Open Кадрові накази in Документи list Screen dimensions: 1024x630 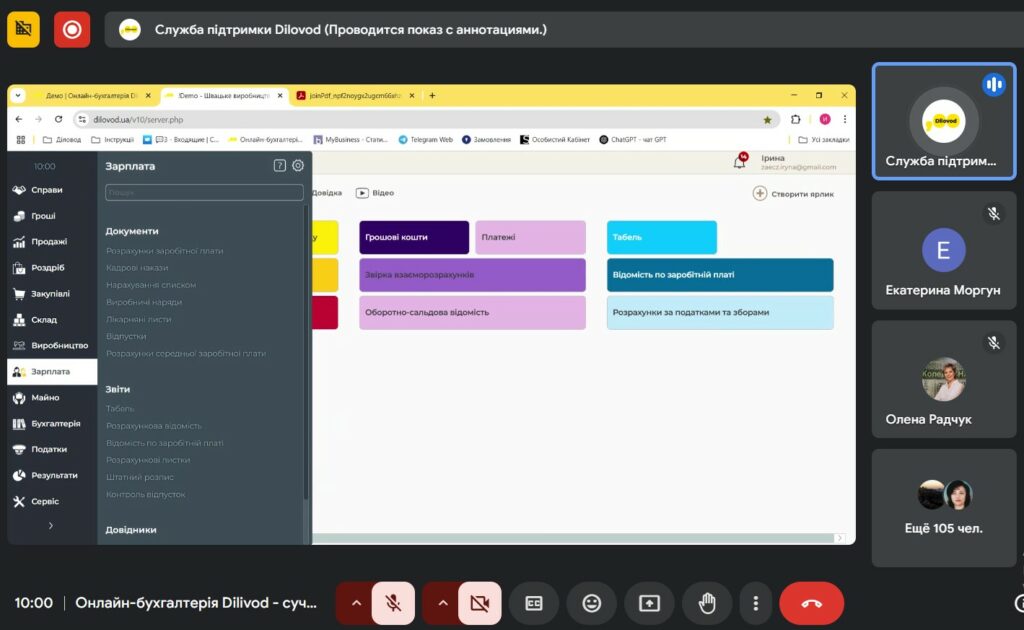137,268
